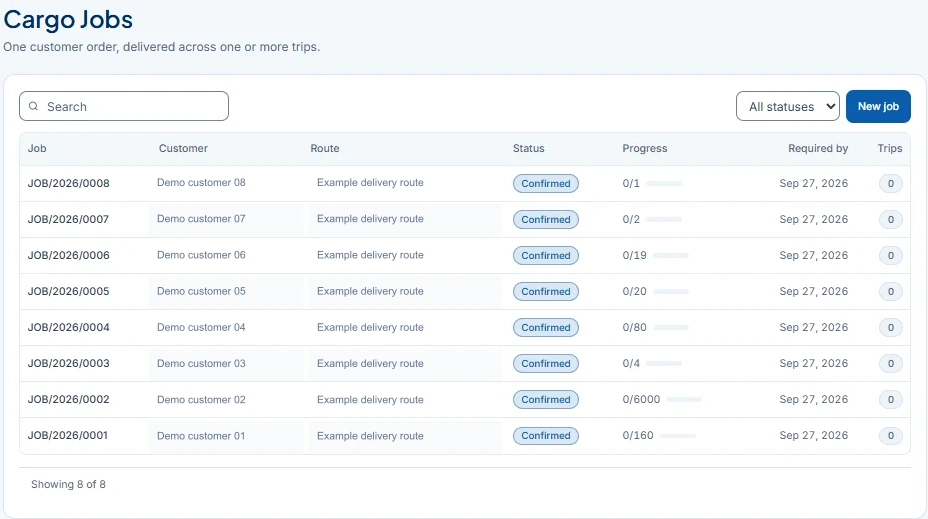Open job JOB/2026/0008

[69, 183]
